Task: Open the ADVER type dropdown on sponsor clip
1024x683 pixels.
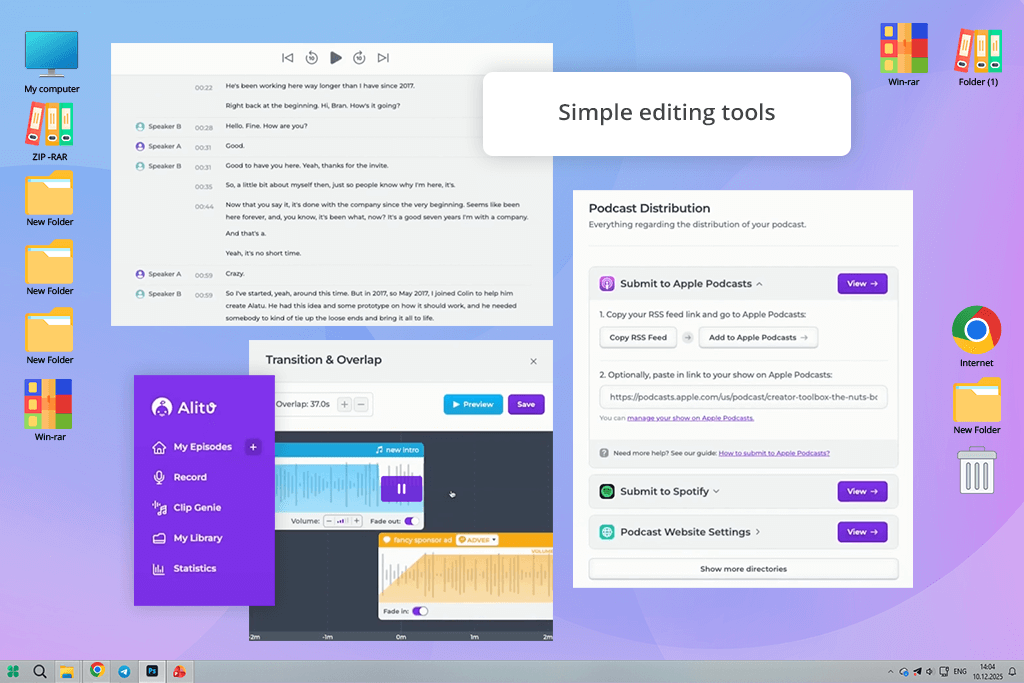Action: 477,540
